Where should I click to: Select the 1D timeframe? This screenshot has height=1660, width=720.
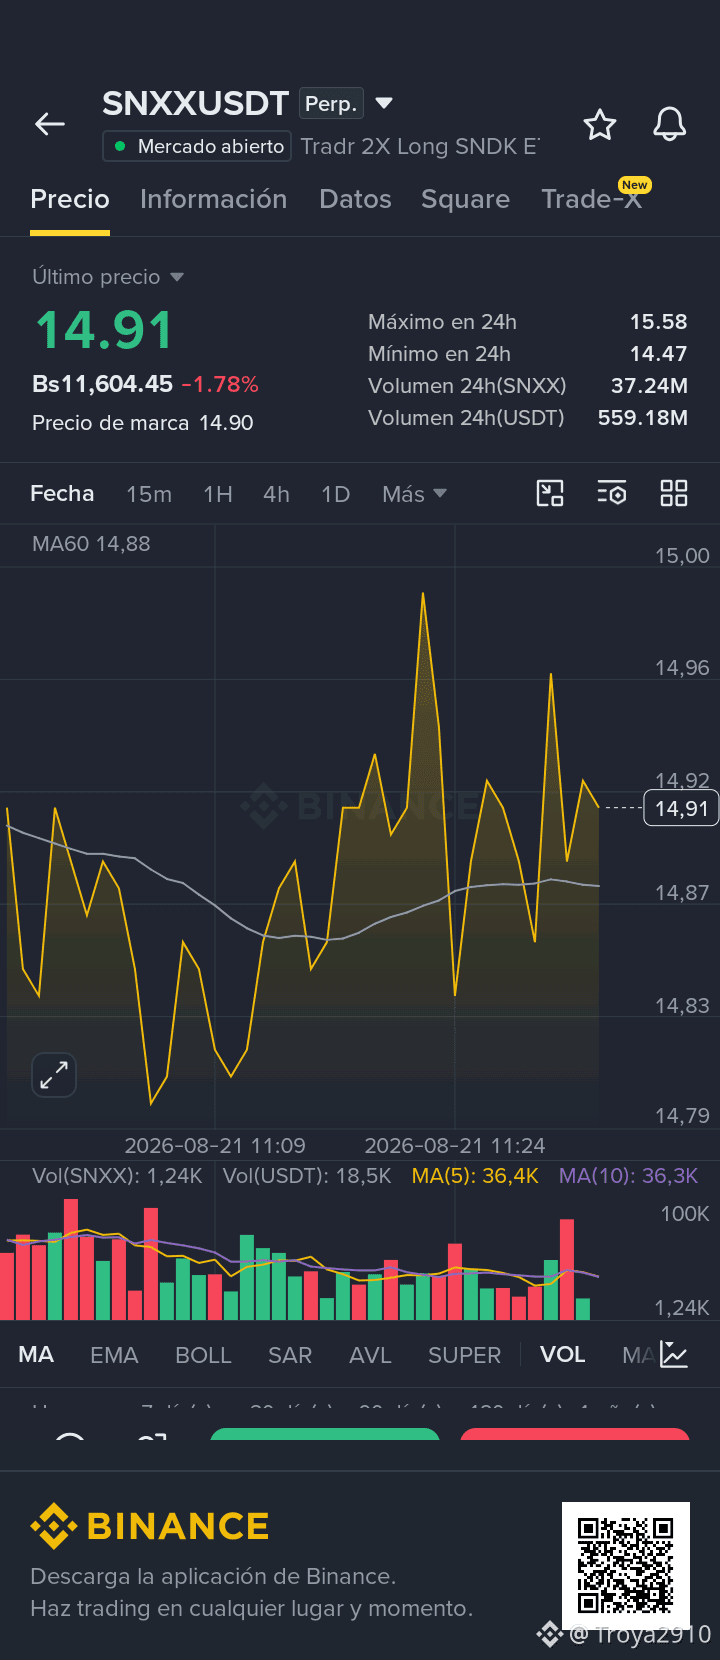click(x=335, y=494)
